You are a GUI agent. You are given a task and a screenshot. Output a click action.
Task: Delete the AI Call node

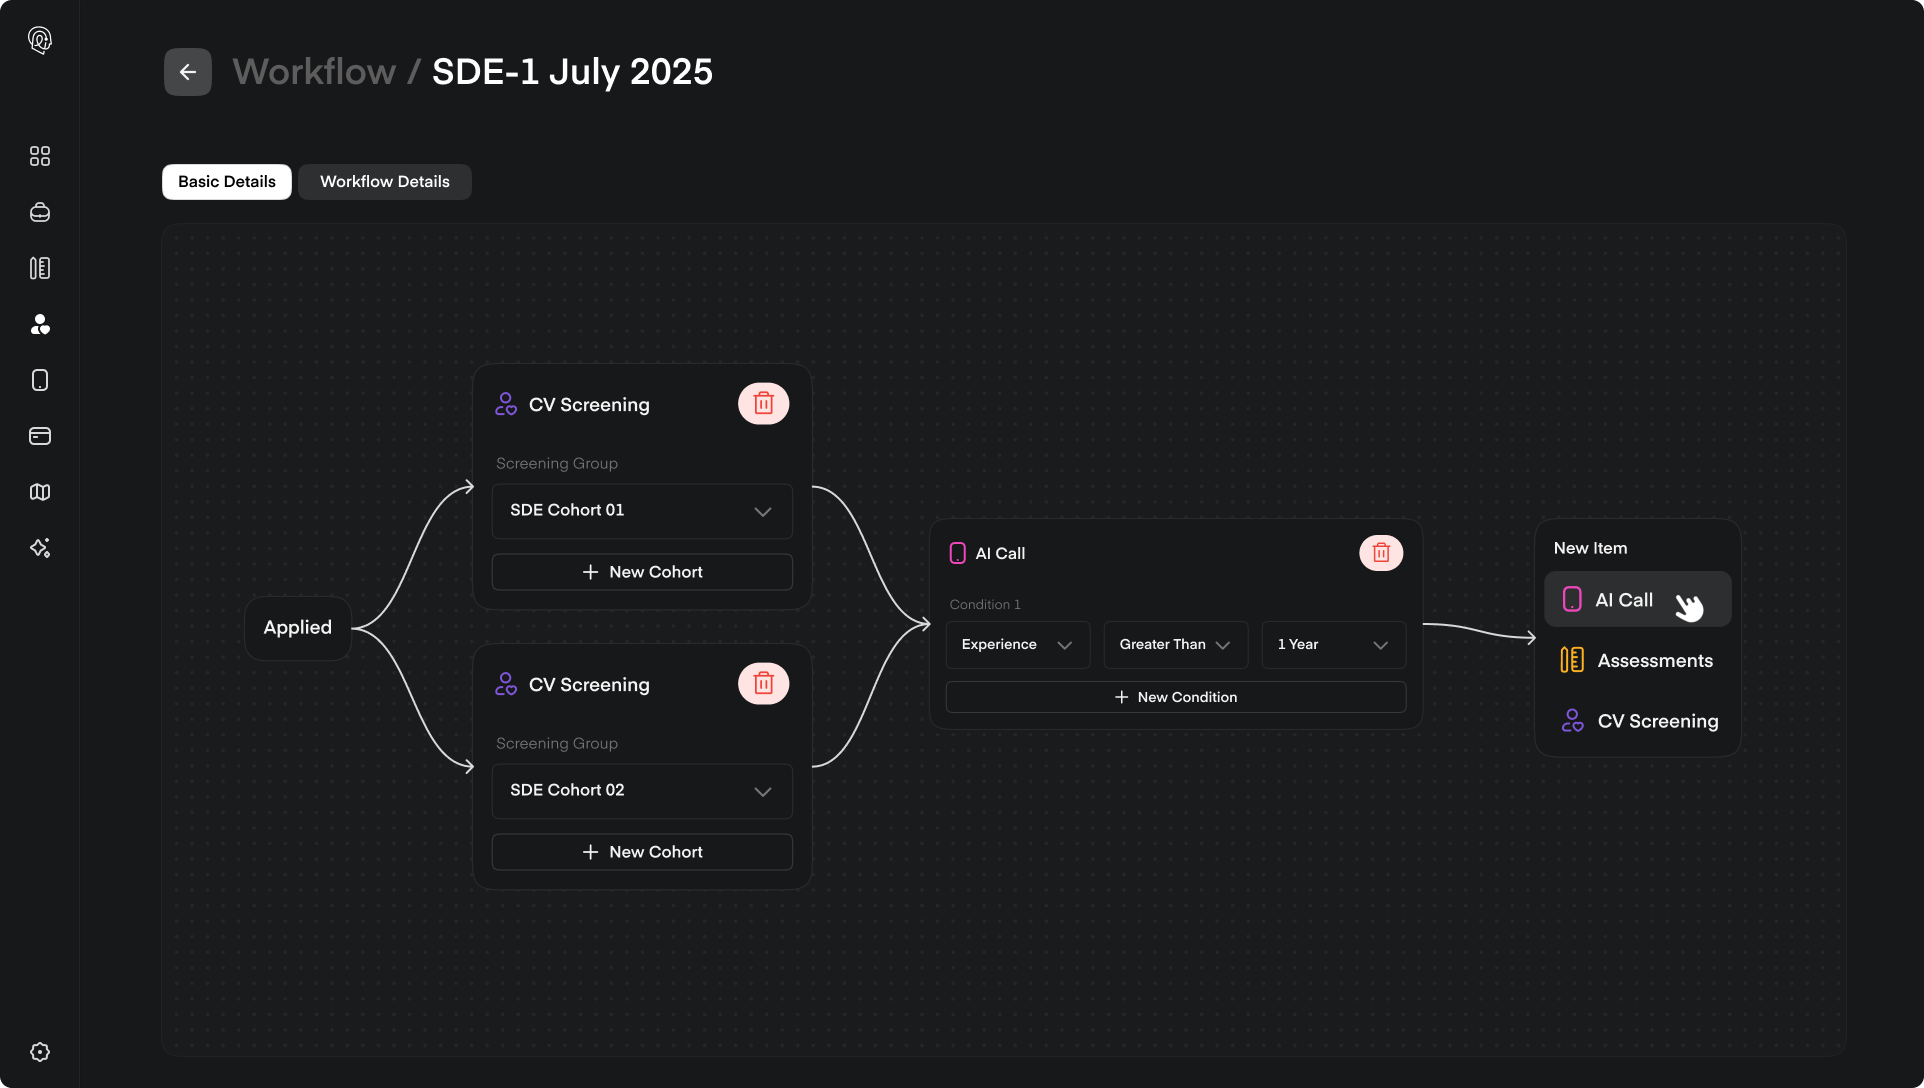[x=1380, y=553]
